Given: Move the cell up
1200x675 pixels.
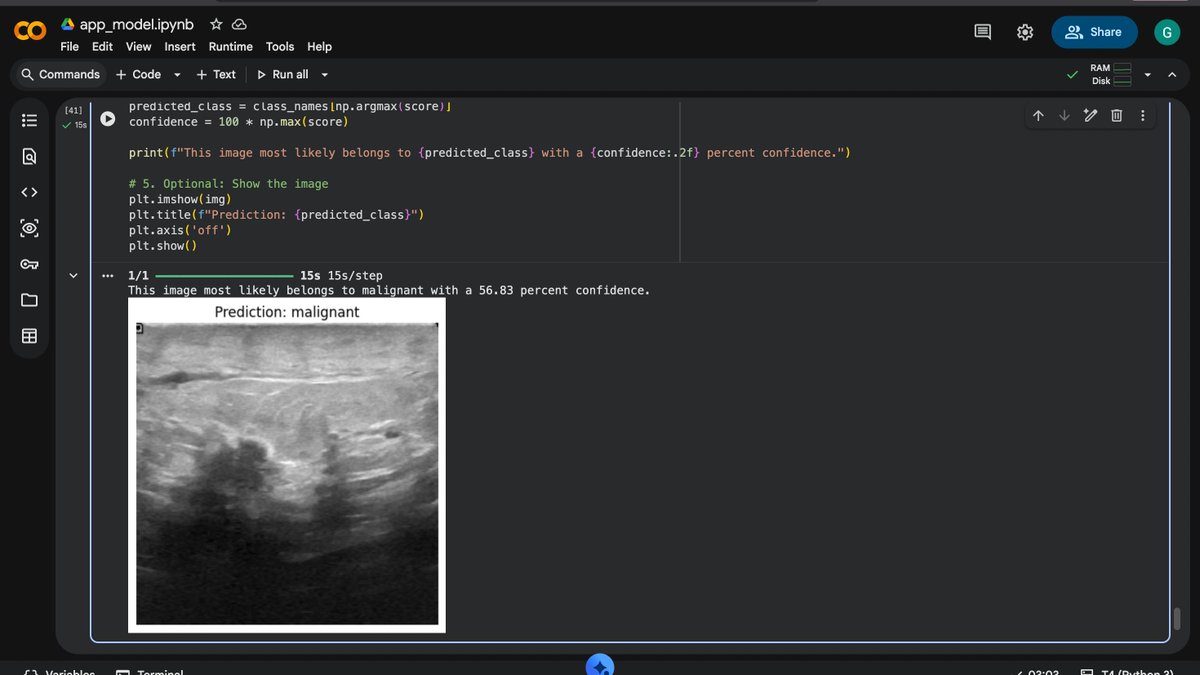Looking at the screenshot, I should point(1038,116).
